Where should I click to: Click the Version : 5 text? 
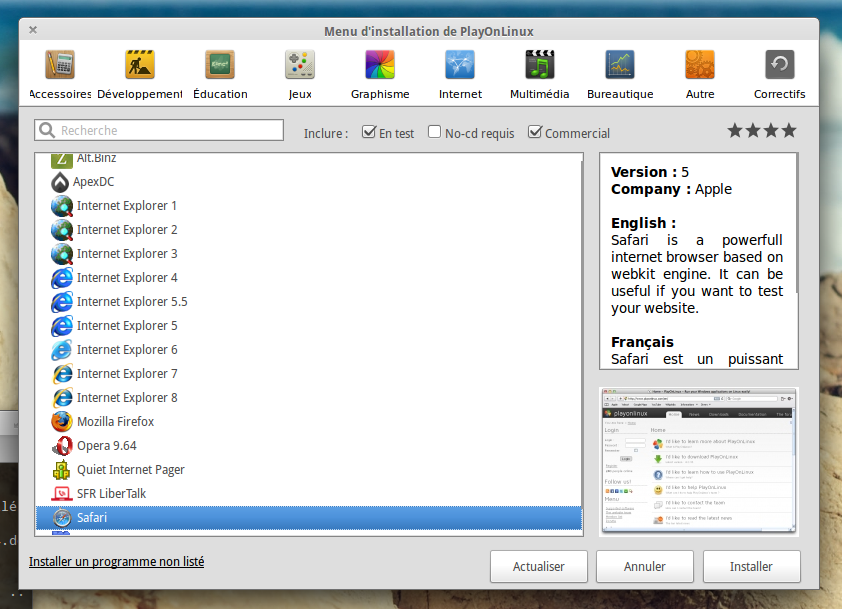coord(650,172)
